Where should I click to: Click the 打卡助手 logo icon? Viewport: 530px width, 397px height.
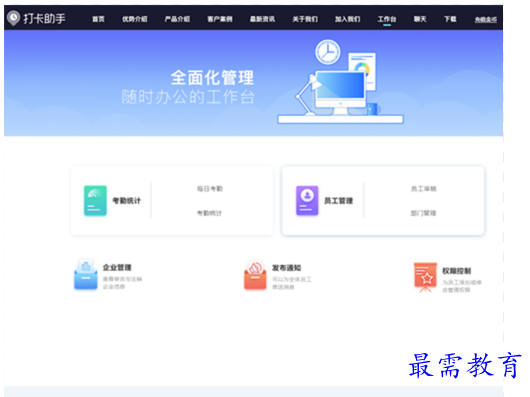pyautogui.click(x=13, y=18)
